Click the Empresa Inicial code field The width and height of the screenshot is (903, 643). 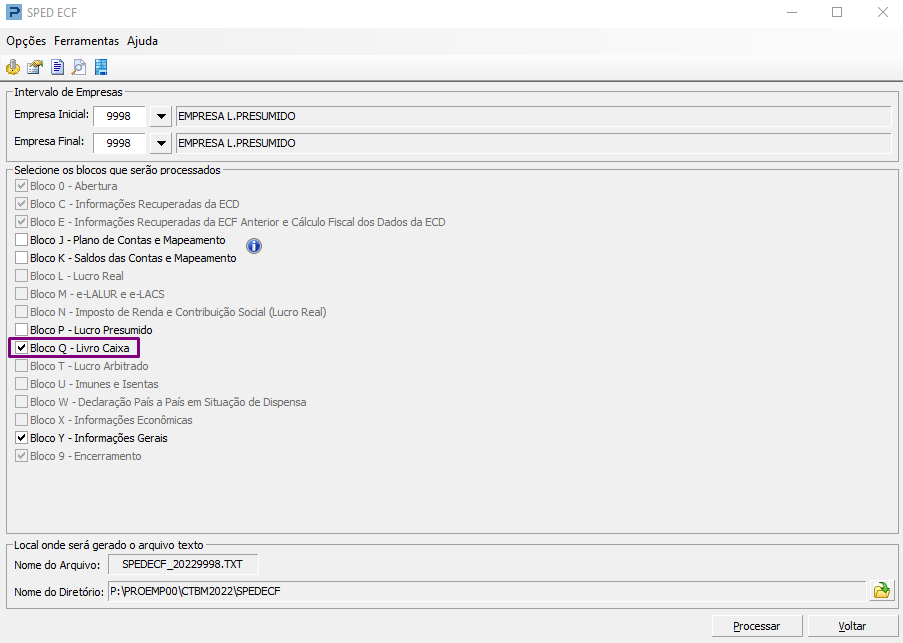(x=119, y=116)
